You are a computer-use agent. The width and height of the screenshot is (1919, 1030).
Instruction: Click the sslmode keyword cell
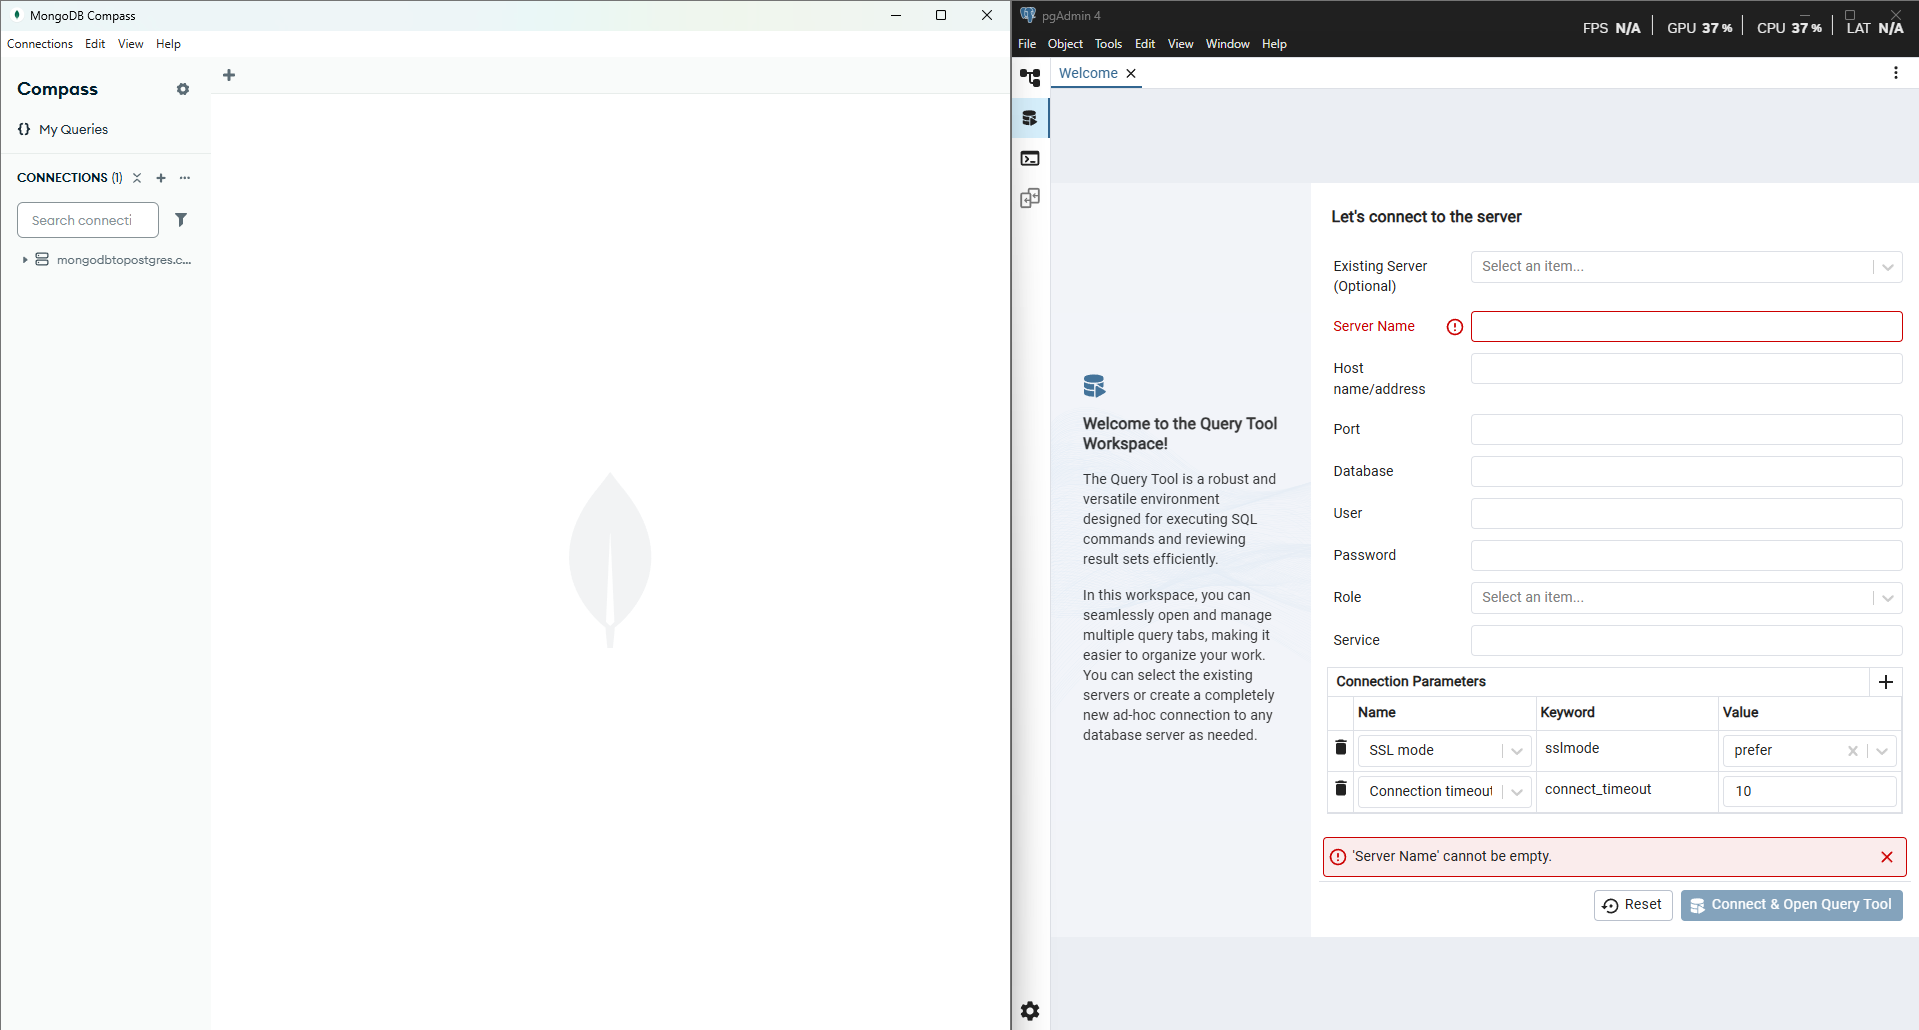point(1627,749)
